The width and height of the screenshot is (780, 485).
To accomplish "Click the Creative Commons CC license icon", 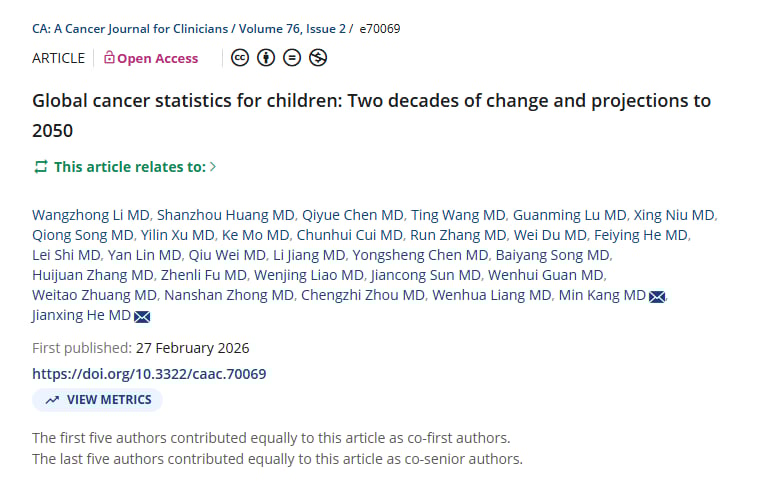I will [240, 57].
